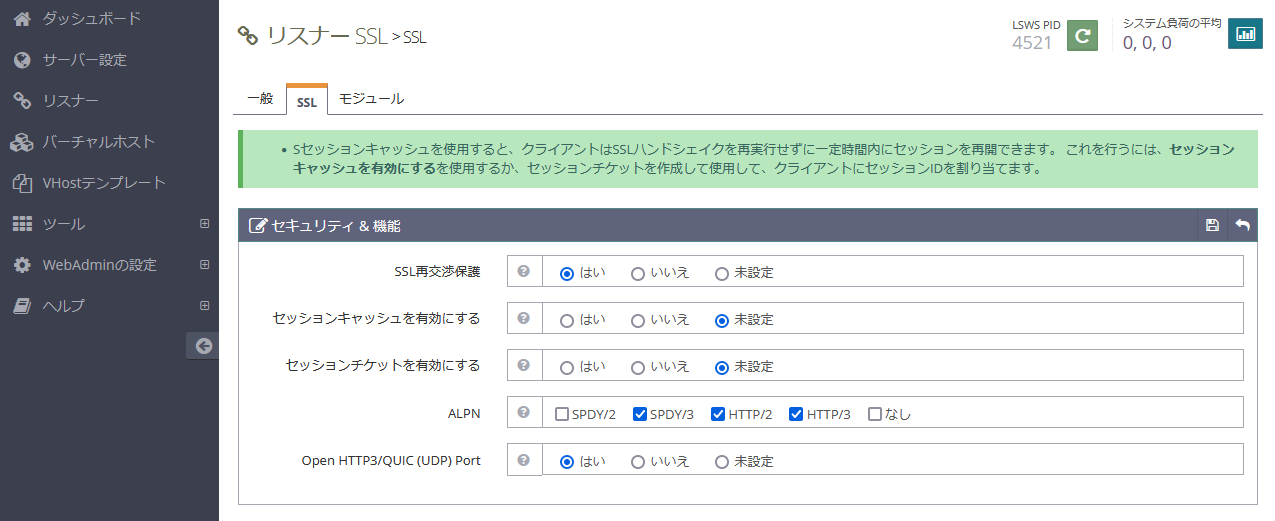Click the ALPN field label
Viewport: 1275px width, 521px height.
464,413
